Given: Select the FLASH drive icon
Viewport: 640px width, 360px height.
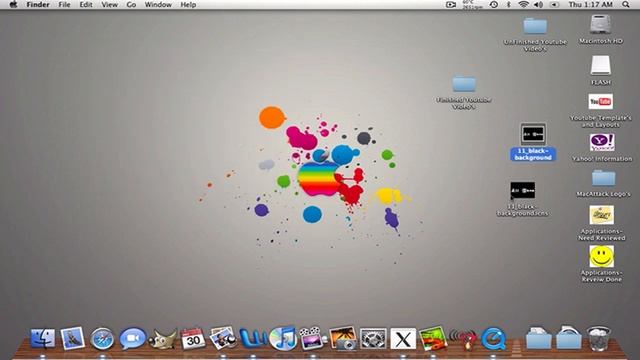Looking at the screenshot, I should 601,66.
